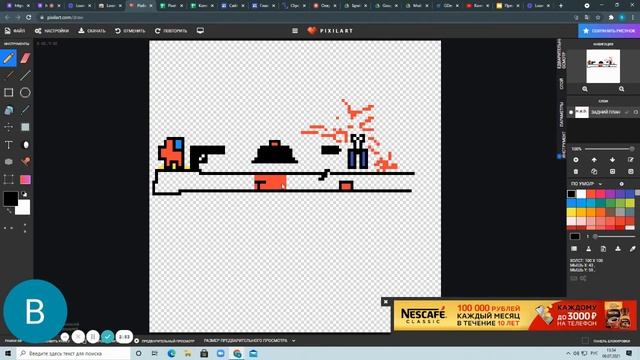Click the black primary color box
The image size is (640, 360).
[x=11, y=199]
